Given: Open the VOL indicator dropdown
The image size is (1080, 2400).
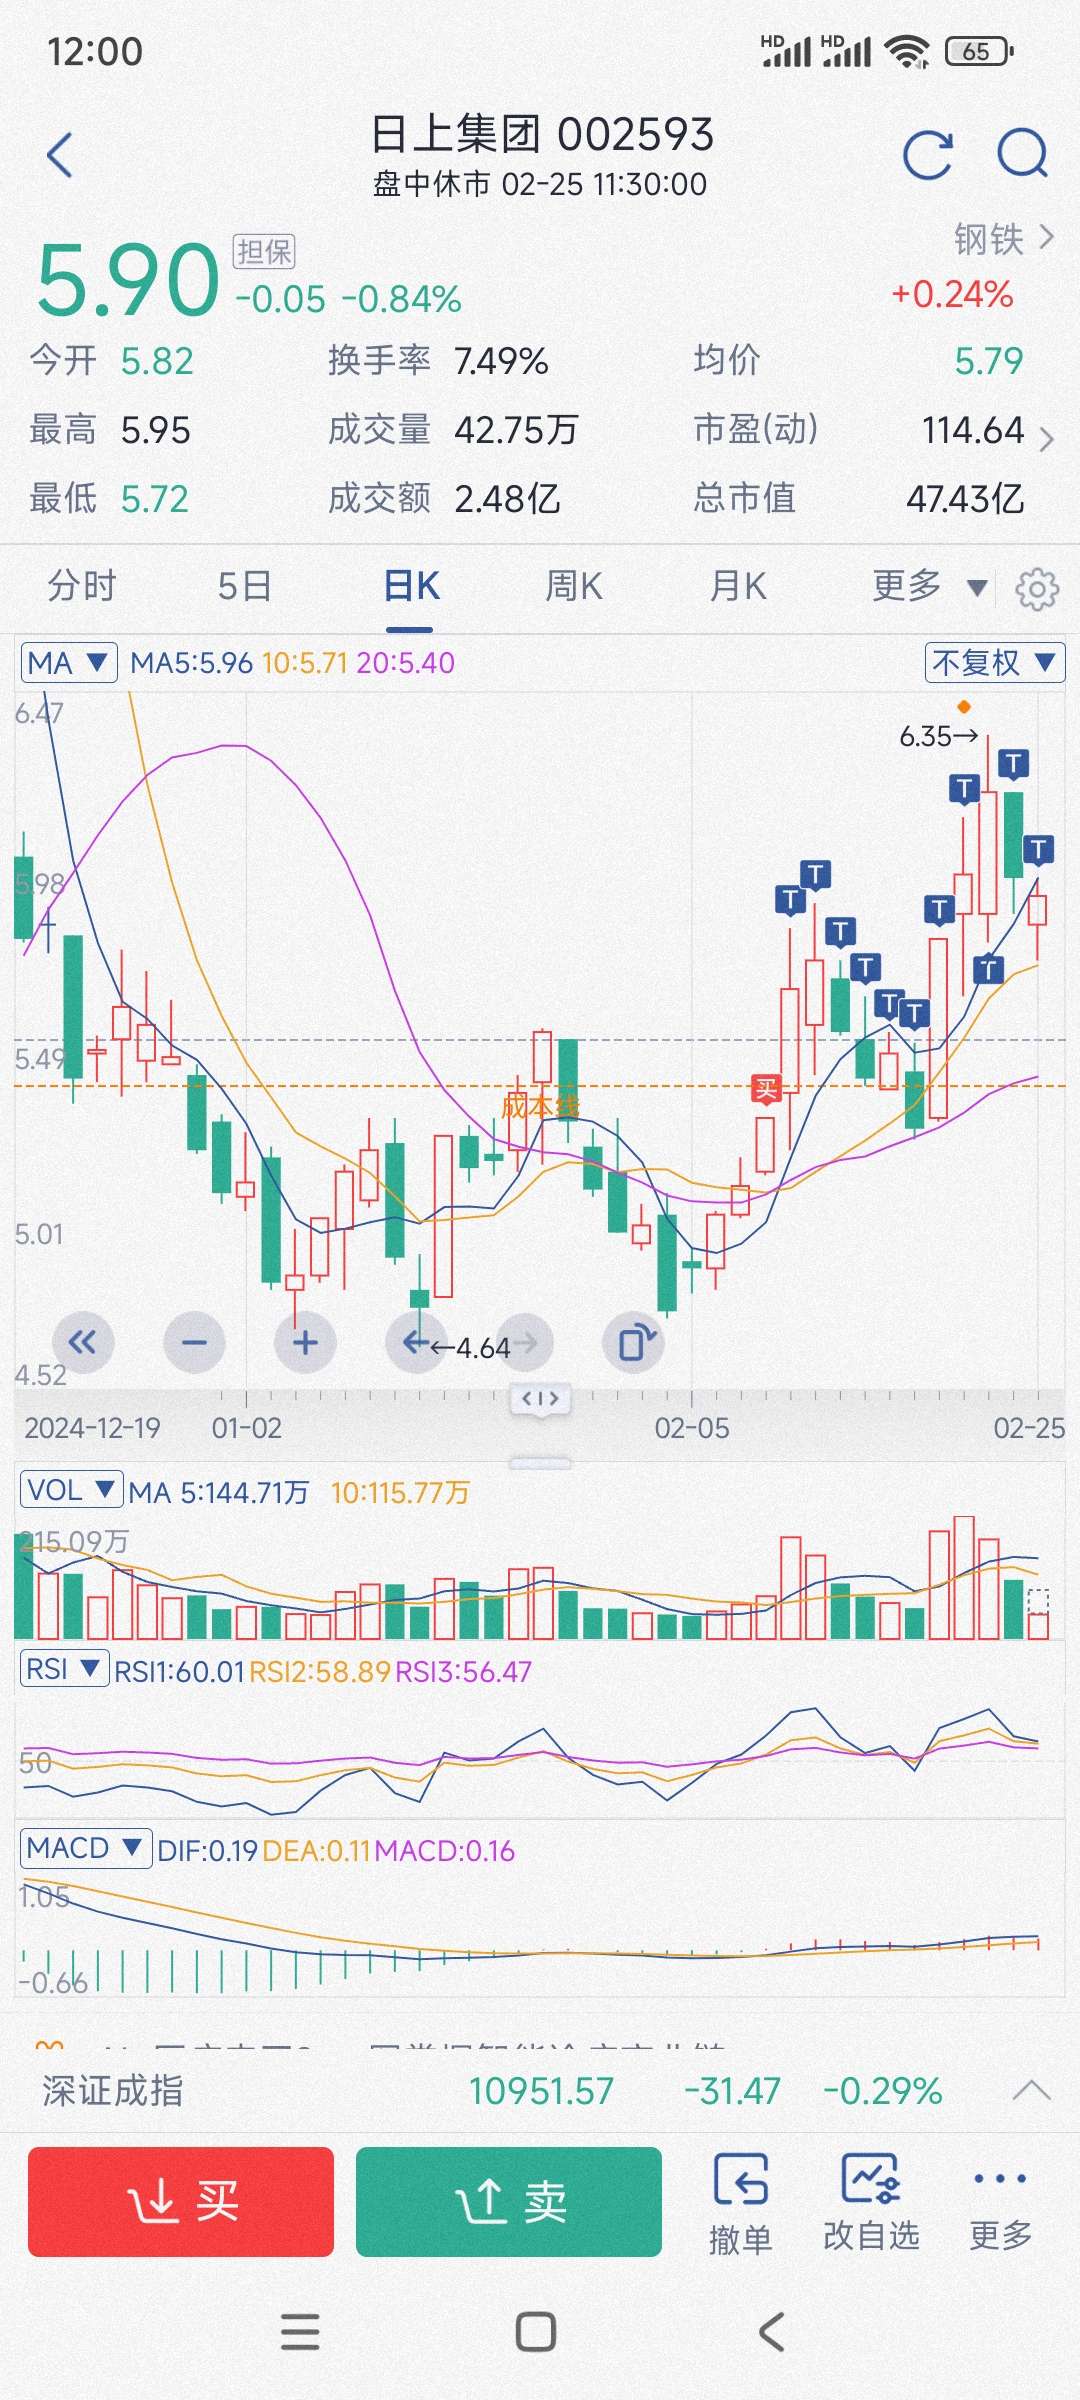Looking at the screenshot, I should (71, 1490).
